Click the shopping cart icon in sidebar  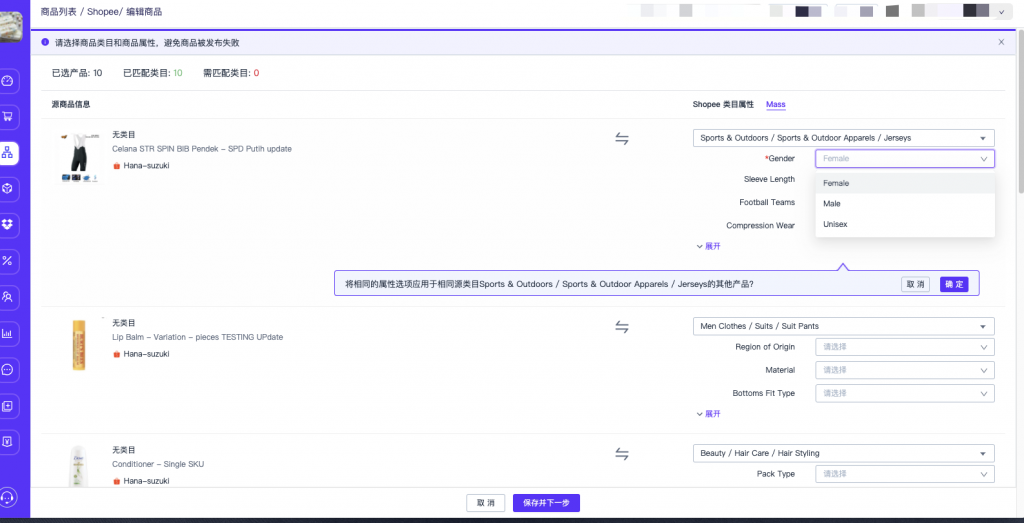tap(8, 117)
